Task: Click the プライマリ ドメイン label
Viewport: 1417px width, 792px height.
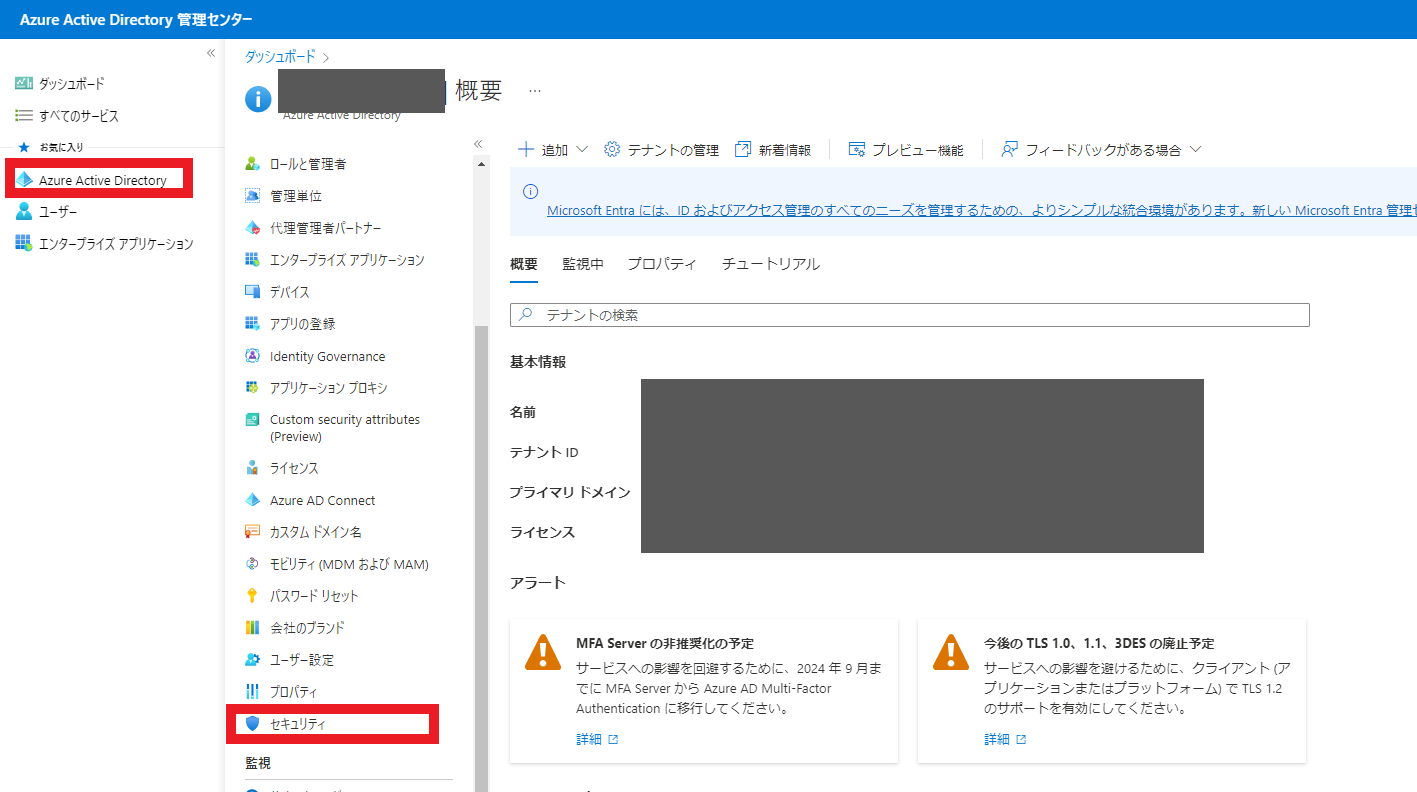Action: coord(570,492)
